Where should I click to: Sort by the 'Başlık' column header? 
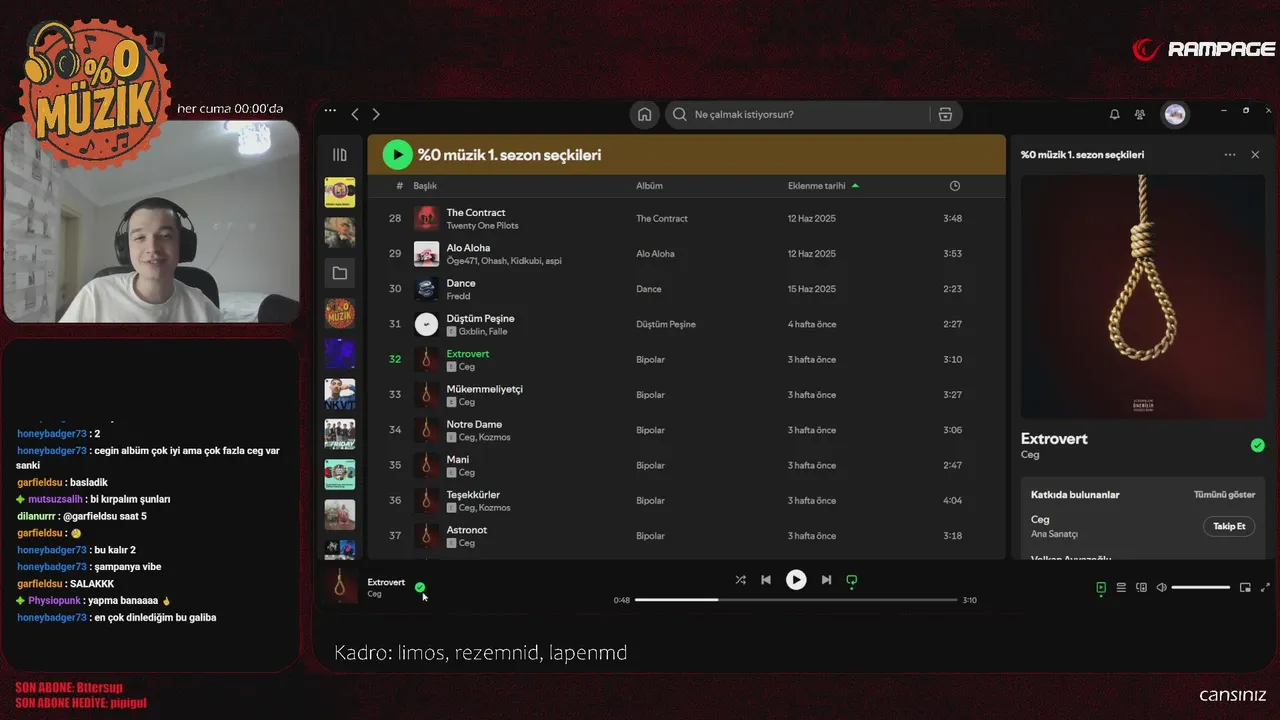(x=425, y=186)
